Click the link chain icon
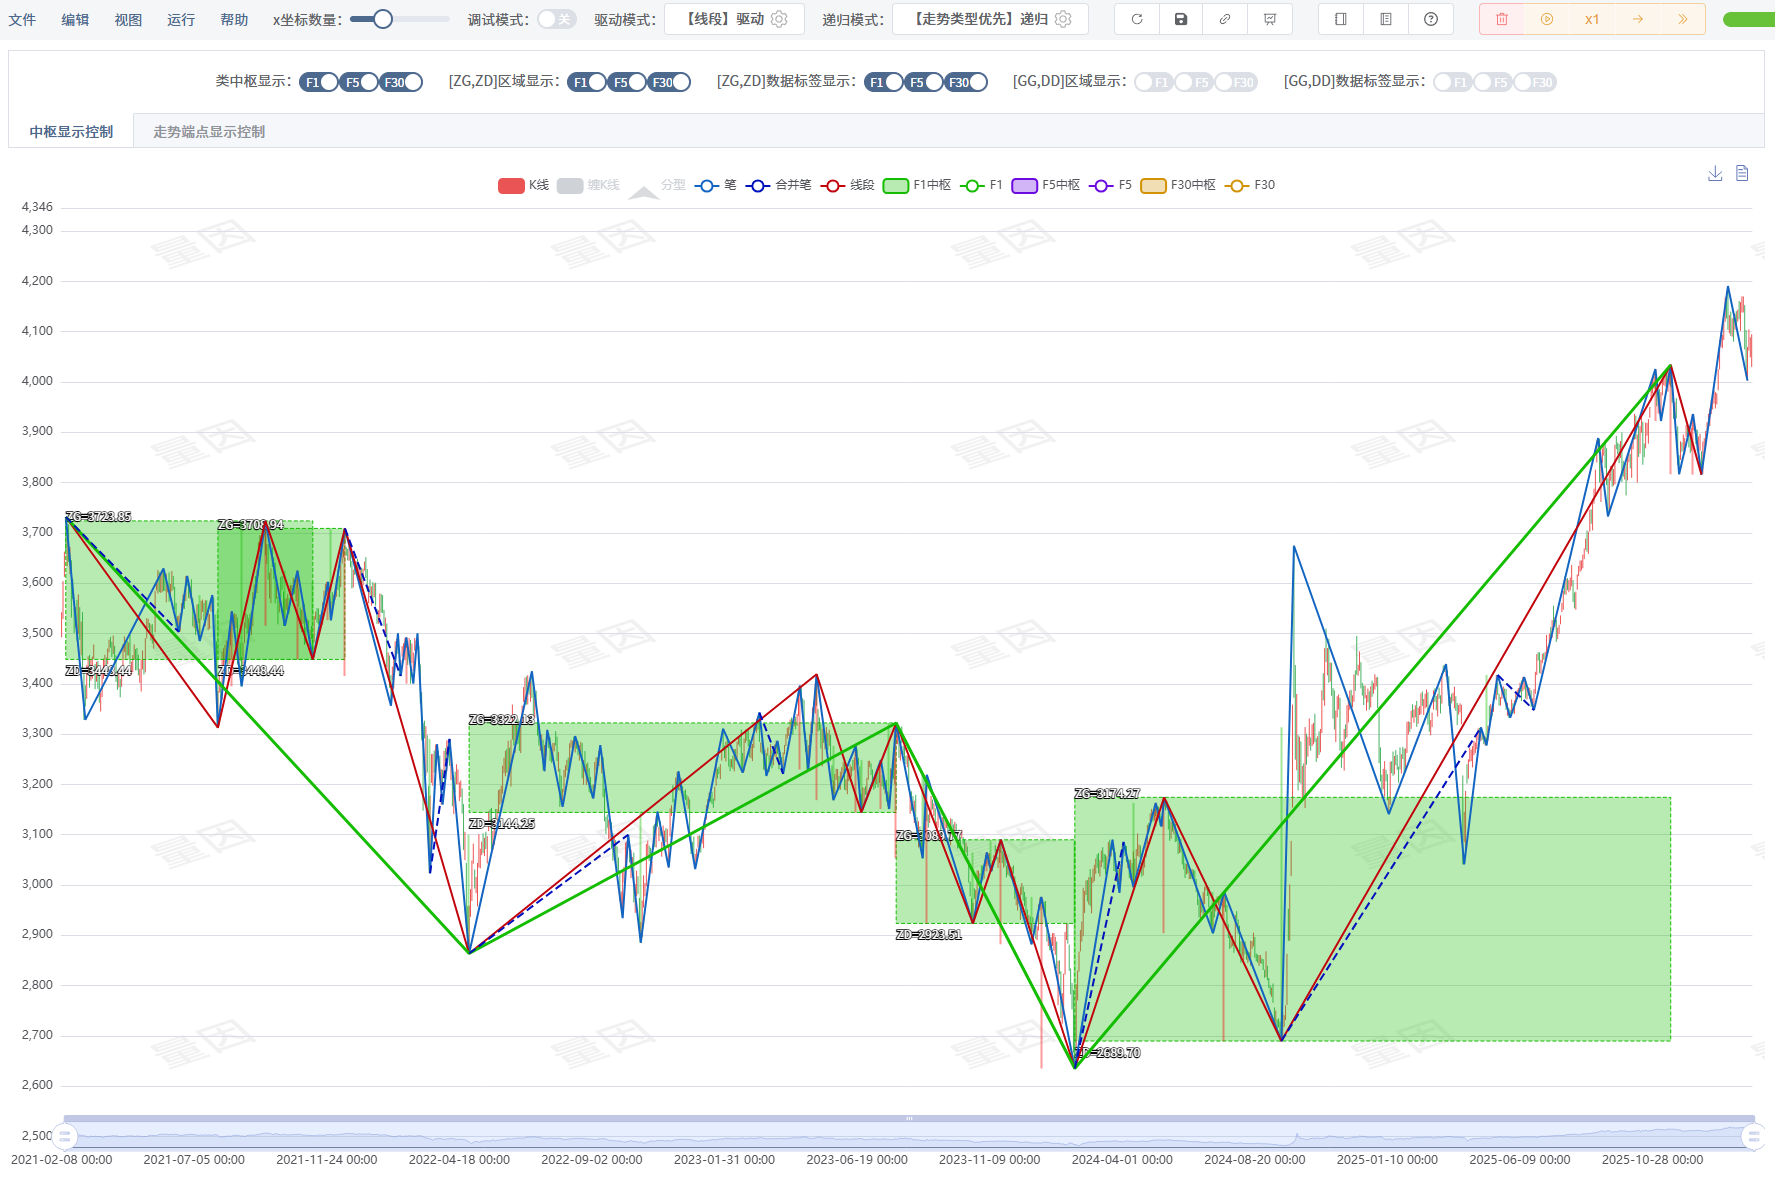Viewport: 1775px width, 1182px height. (x=1225, y=19)
